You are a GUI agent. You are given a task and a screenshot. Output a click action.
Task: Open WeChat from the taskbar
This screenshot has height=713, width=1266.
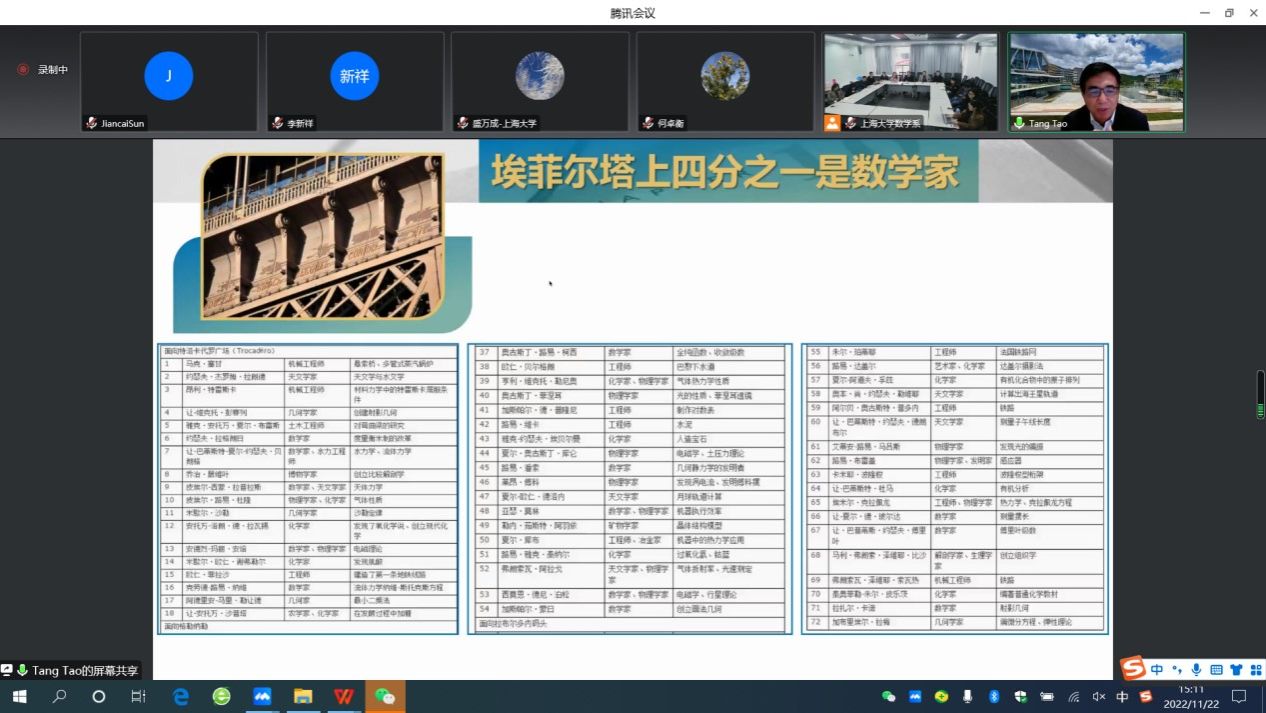tap(385, 696)
